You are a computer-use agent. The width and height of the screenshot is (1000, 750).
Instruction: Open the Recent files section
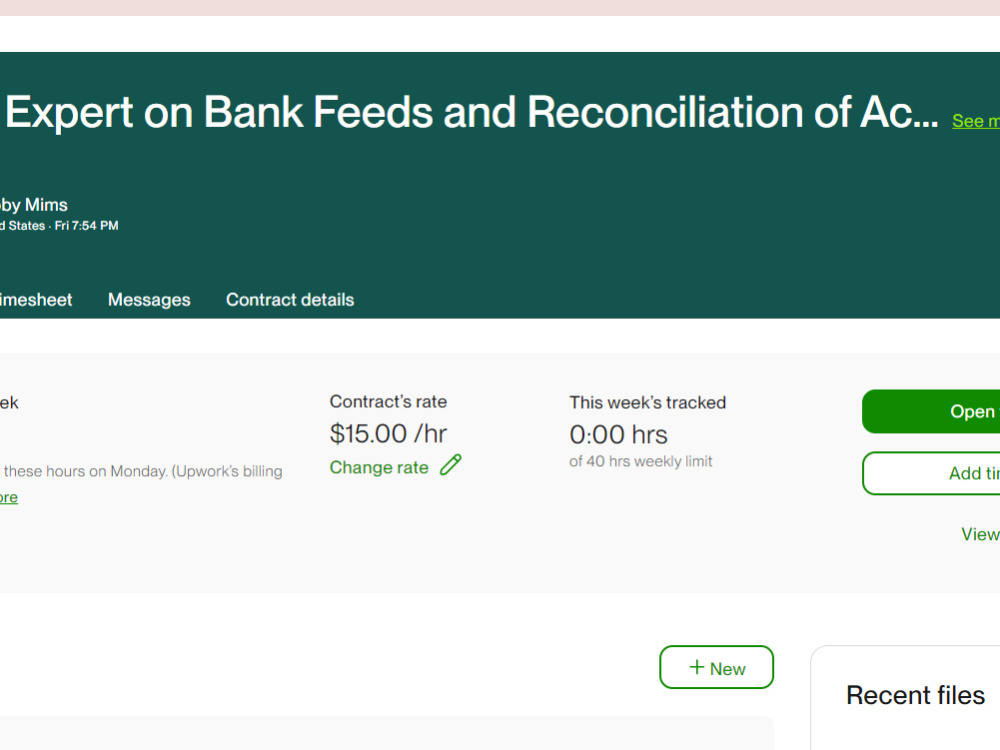pos(915,694)
